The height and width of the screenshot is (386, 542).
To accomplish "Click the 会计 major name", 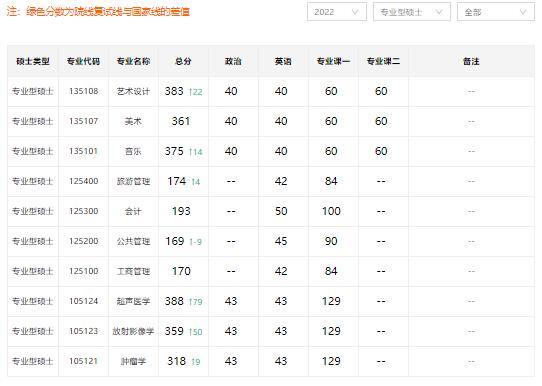I will [x=133, y=211].
